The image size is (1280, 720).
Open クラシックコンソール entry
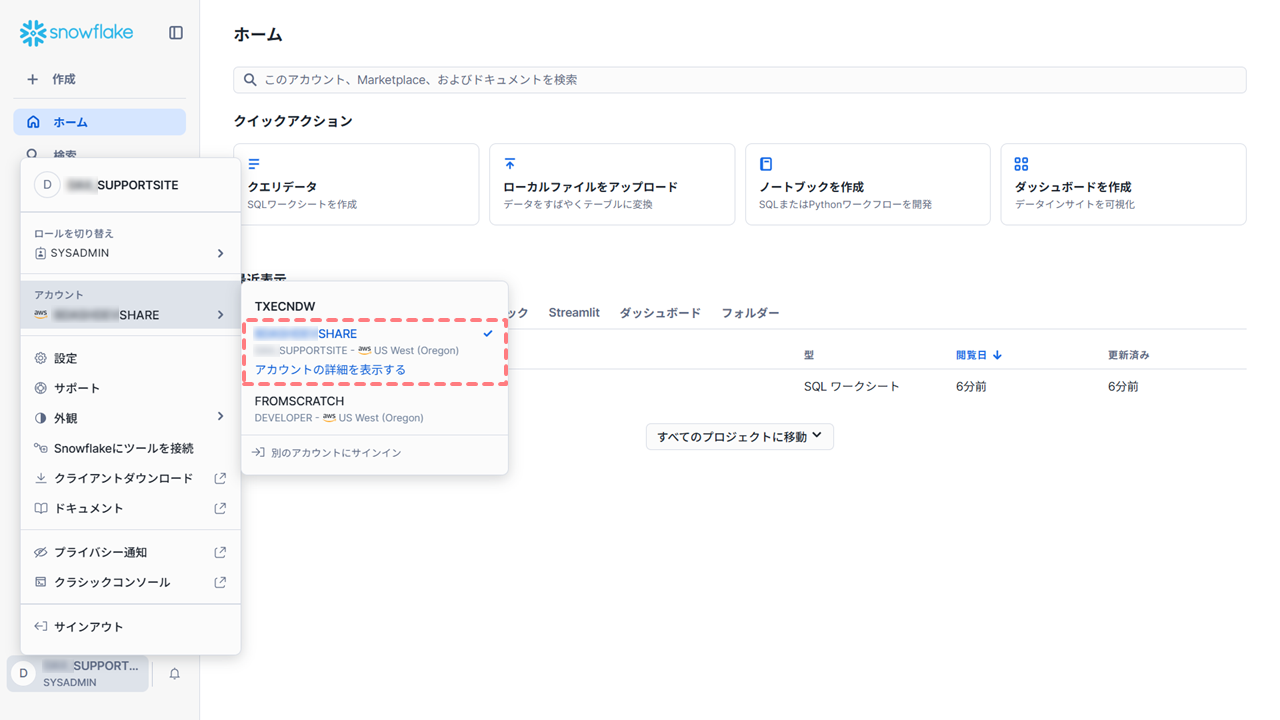pos(130,582)
